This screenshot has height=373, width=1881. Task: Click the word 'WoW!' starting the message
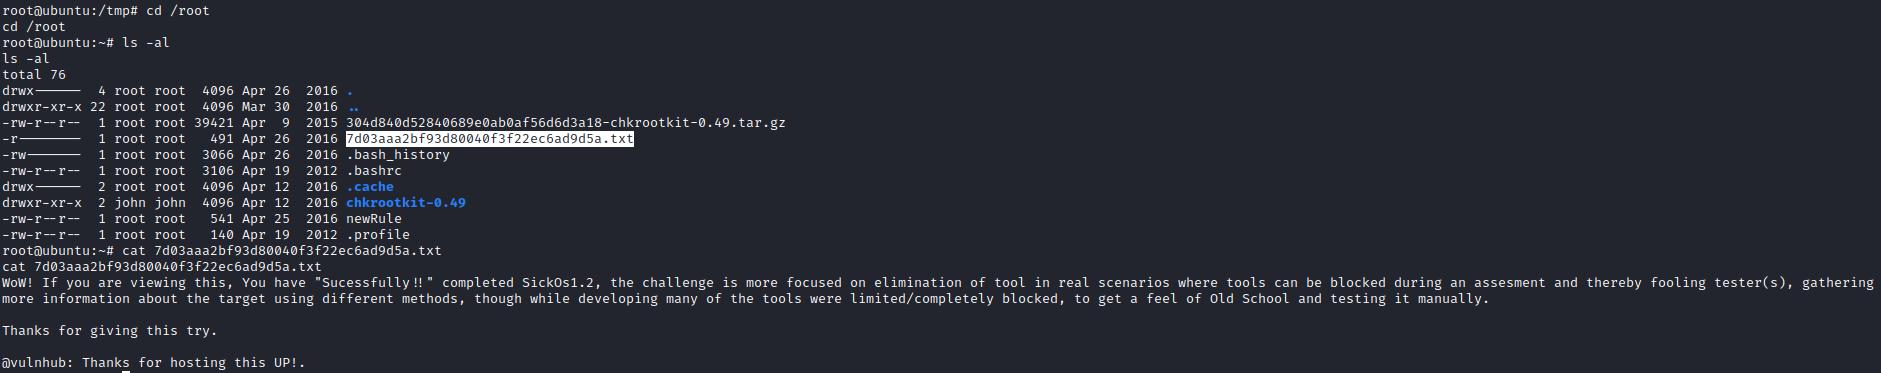tap(18, 283)
